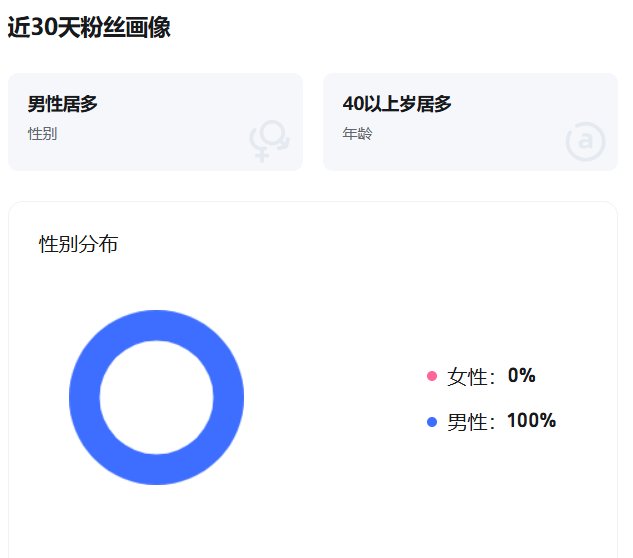The height and width of the screenshot is (558, 633).
Task: Click the 年龄 subtitle label
Action: 357,133
